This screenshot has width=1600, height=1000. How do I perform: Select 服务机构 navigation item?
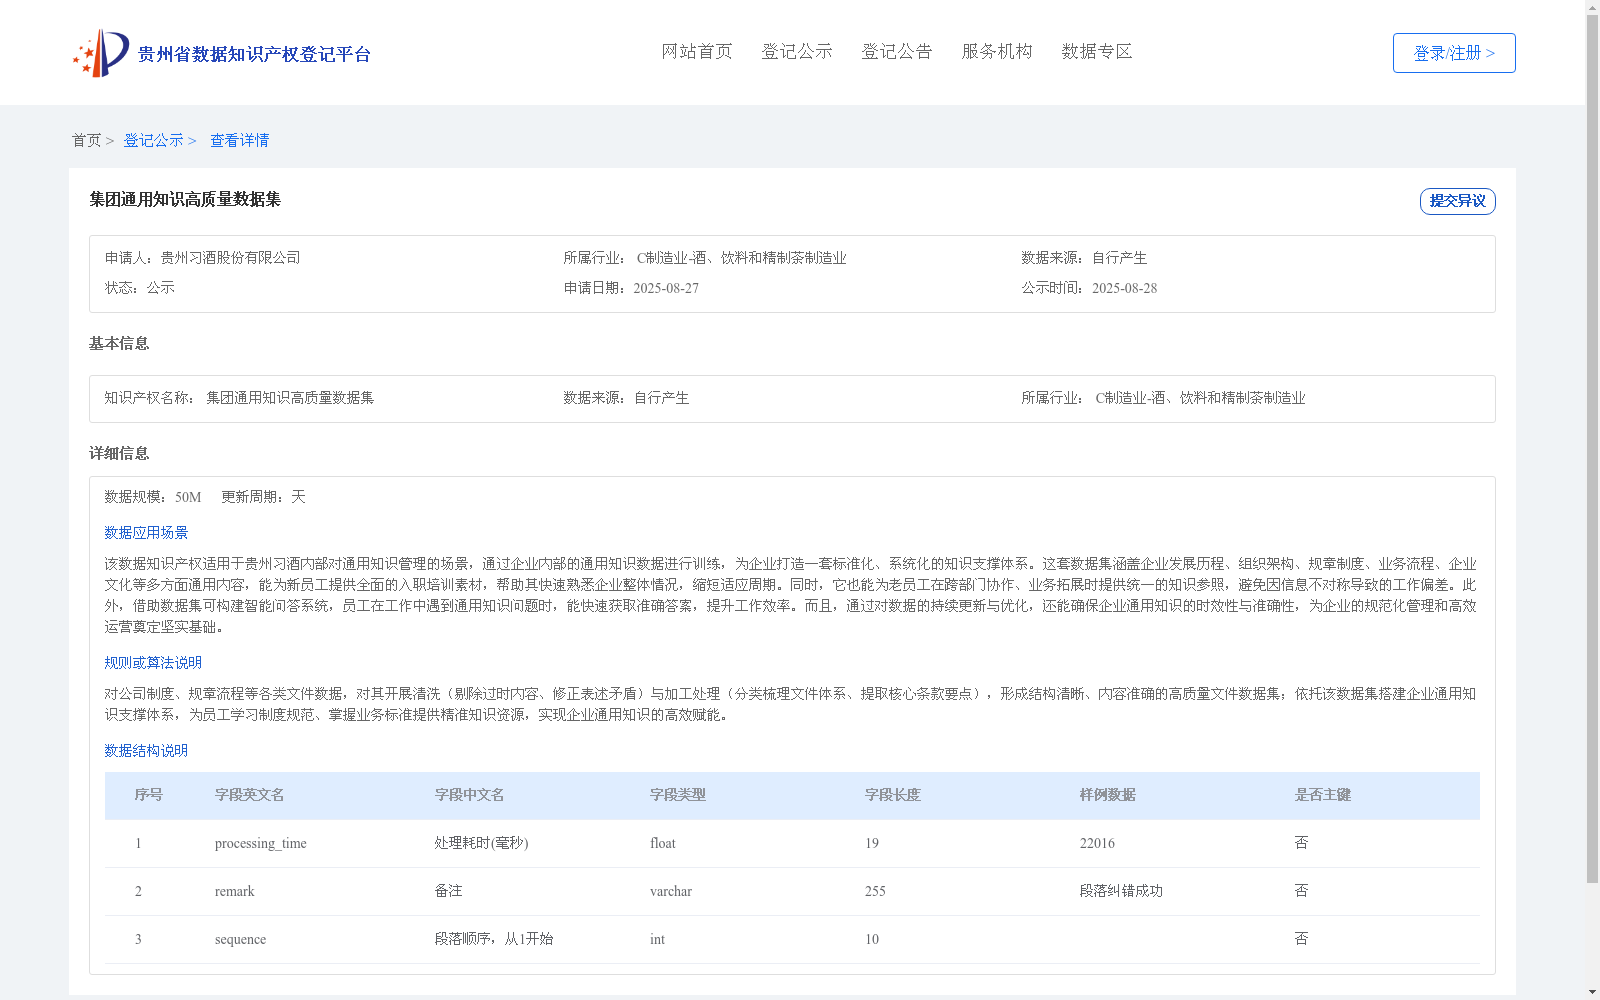[x=997, y=51]
